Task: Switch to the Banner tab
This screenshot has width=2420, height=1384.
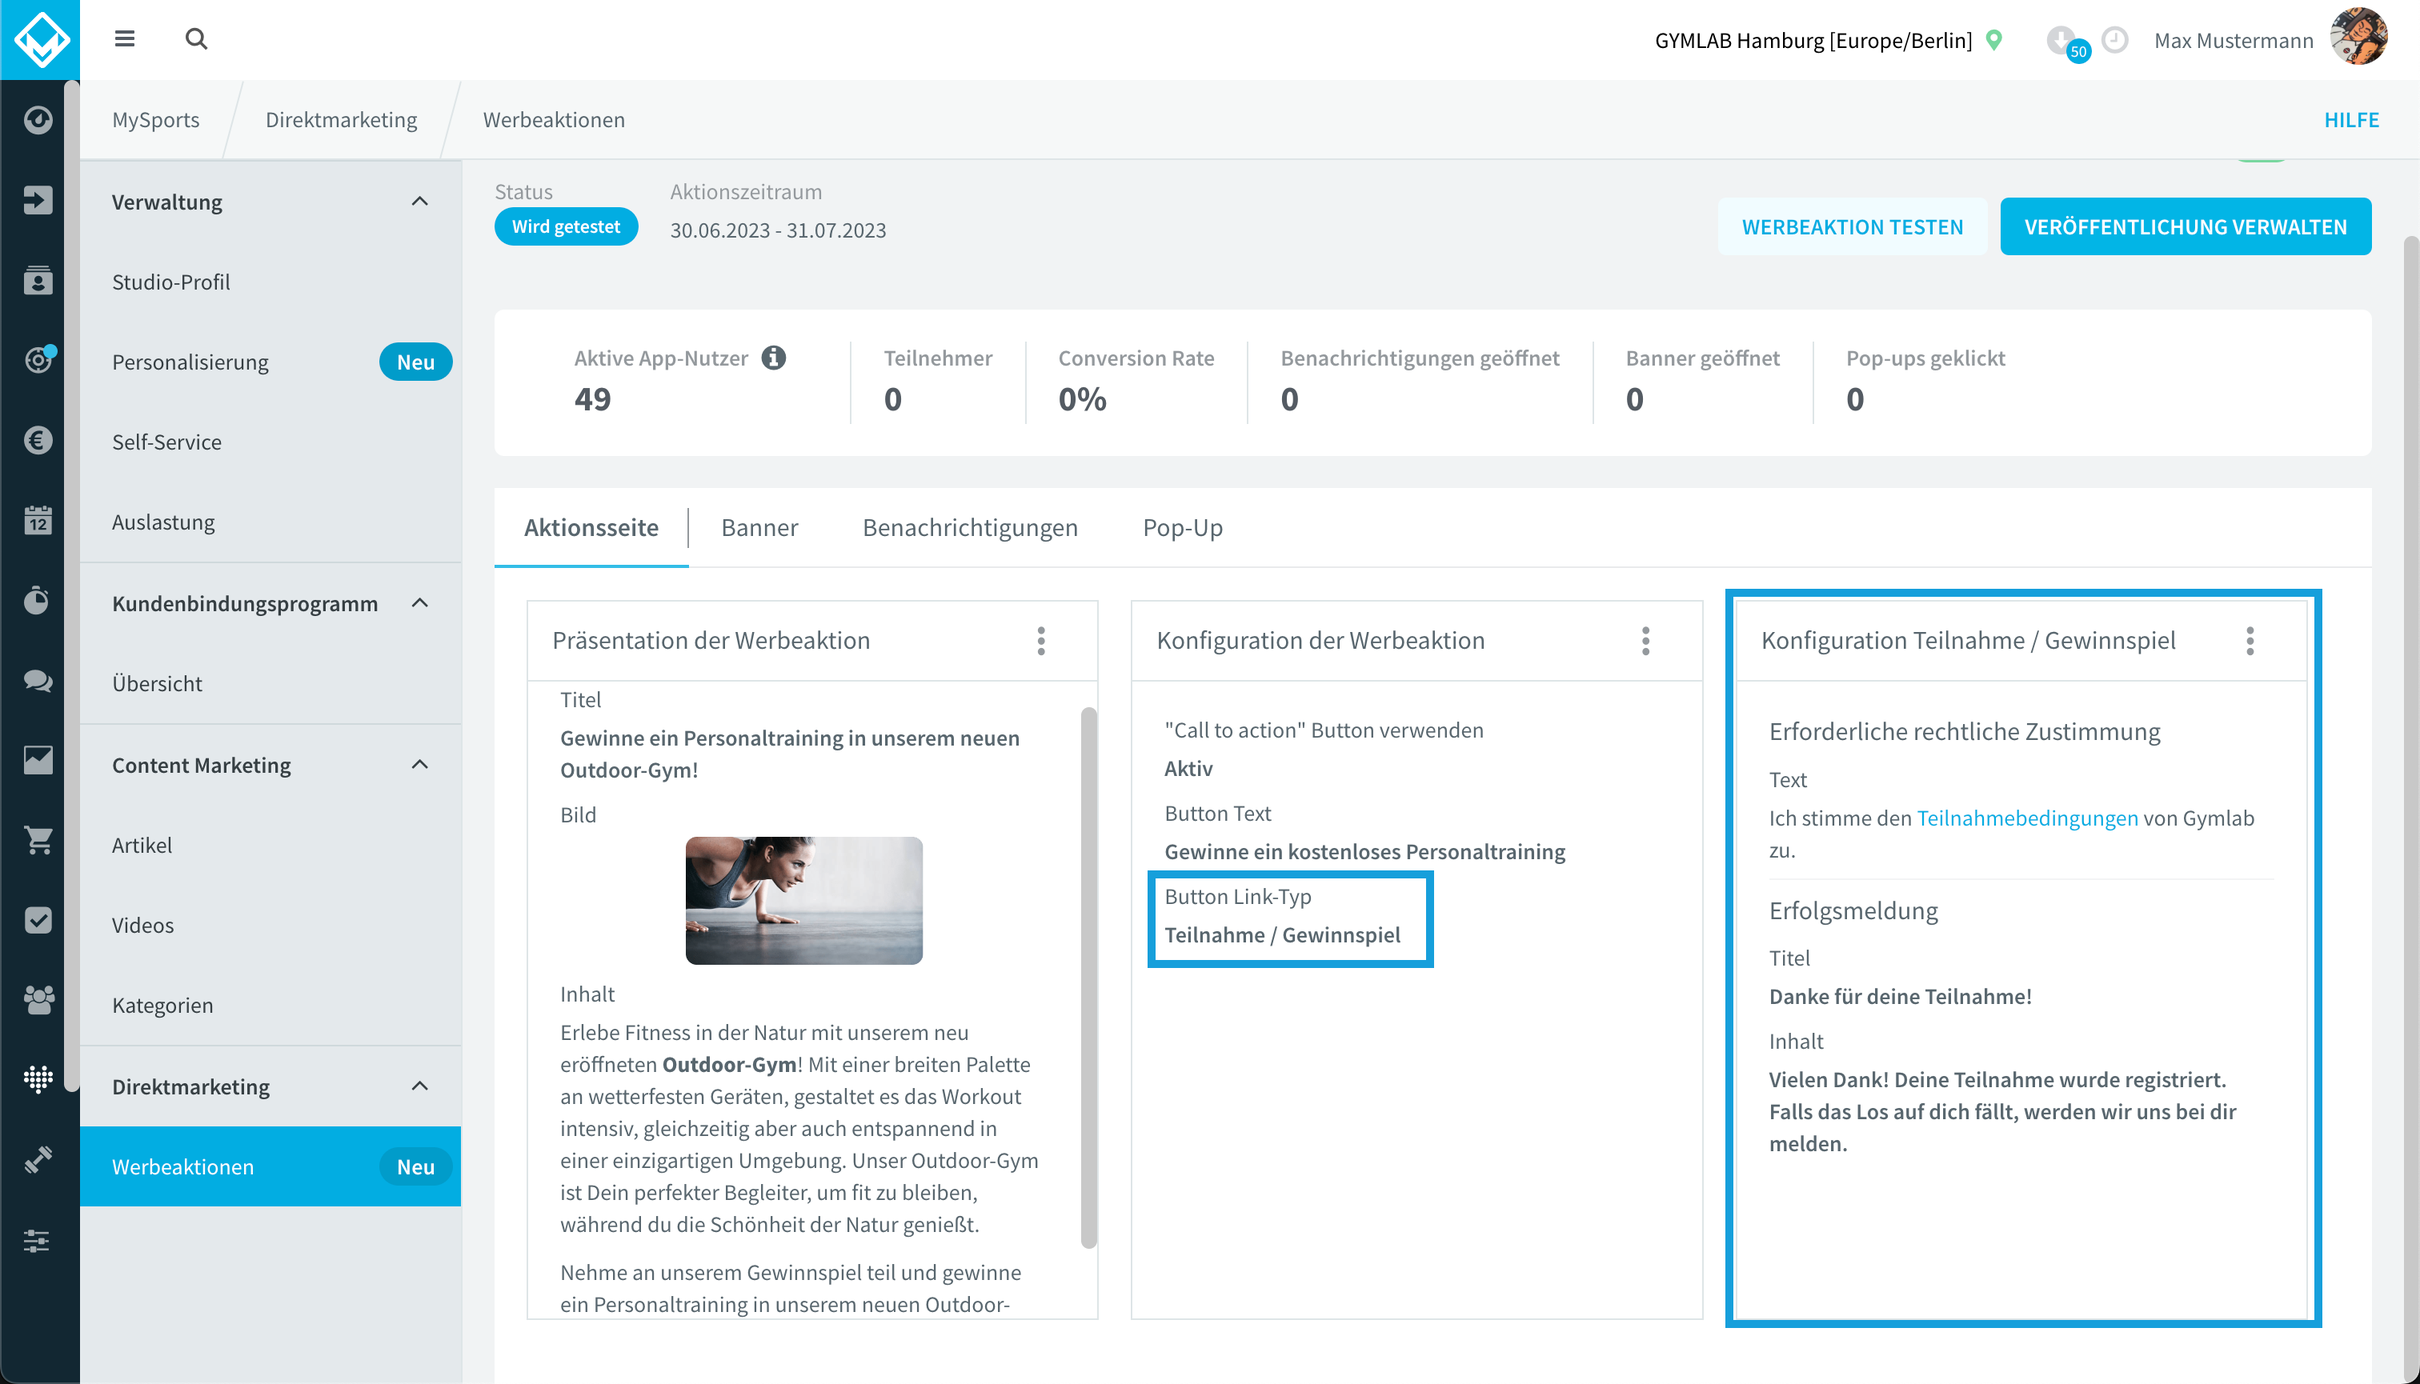Action: click(x=759, y=527)
